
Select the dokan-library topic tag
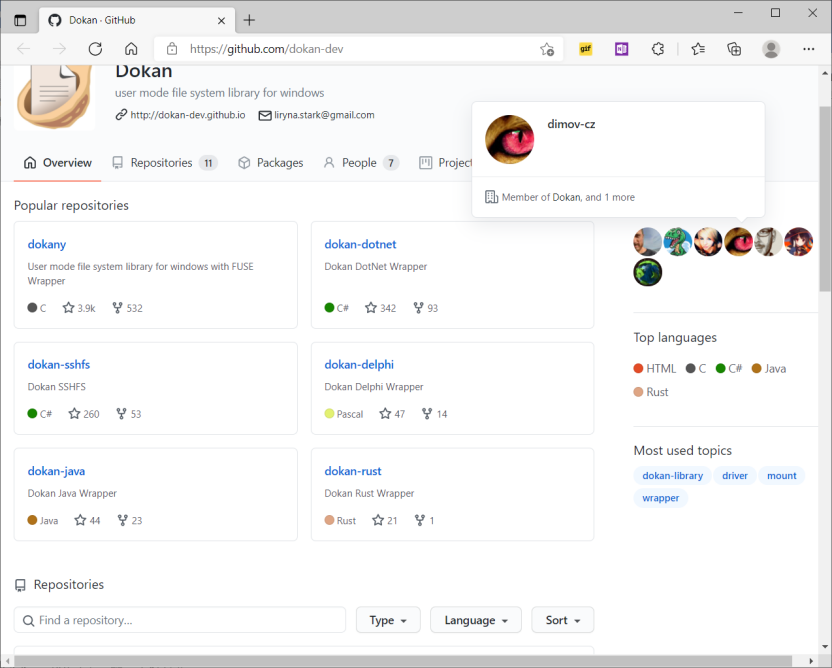pyautogui.click(x=672, y=476)
